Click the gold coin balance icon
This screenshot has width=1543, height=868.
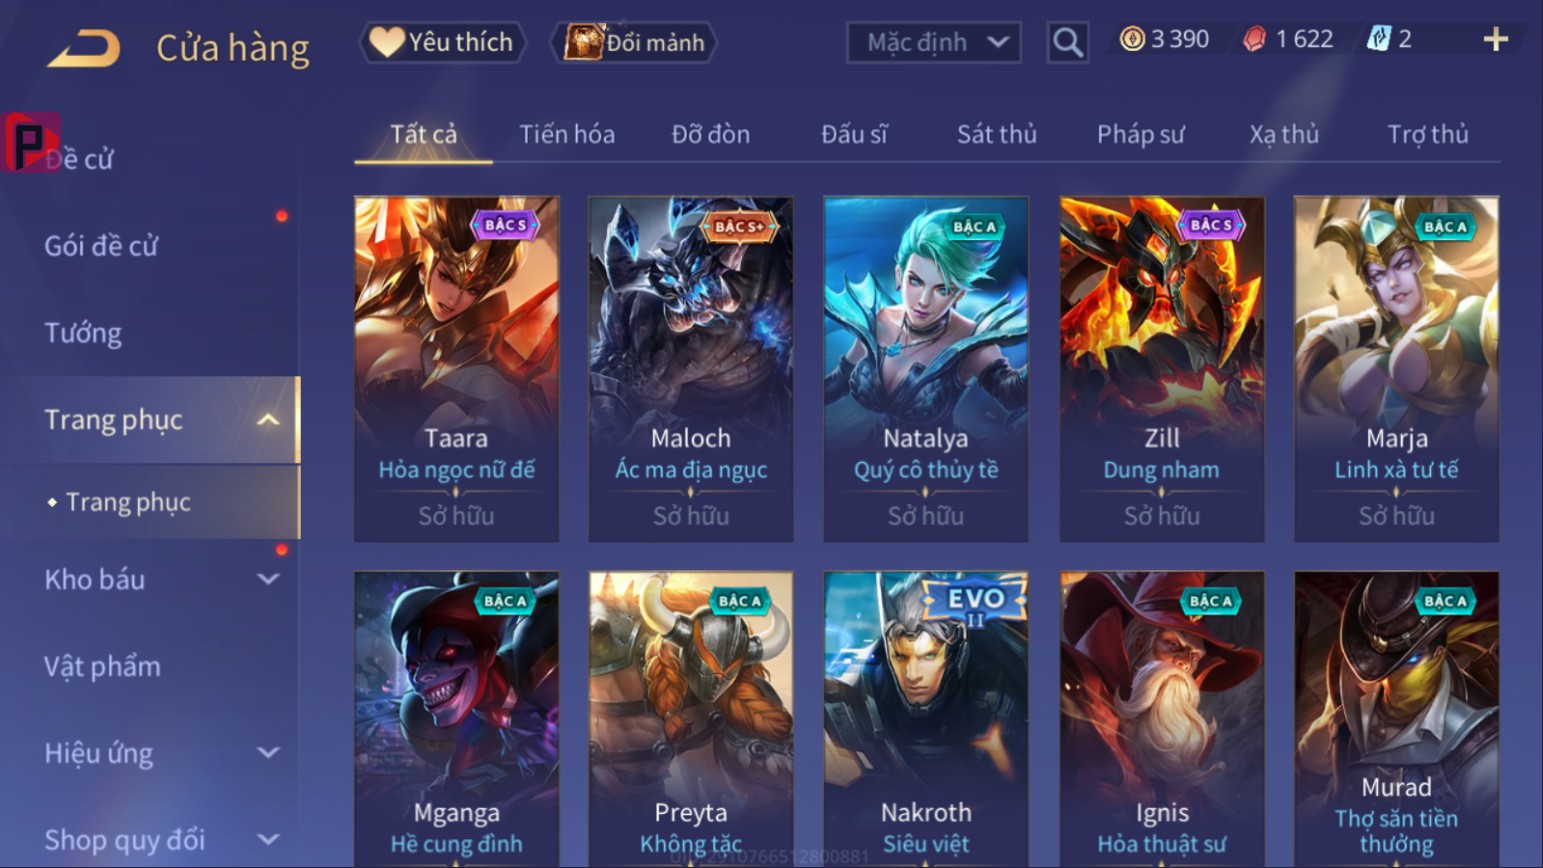[x=1132, y=39]
